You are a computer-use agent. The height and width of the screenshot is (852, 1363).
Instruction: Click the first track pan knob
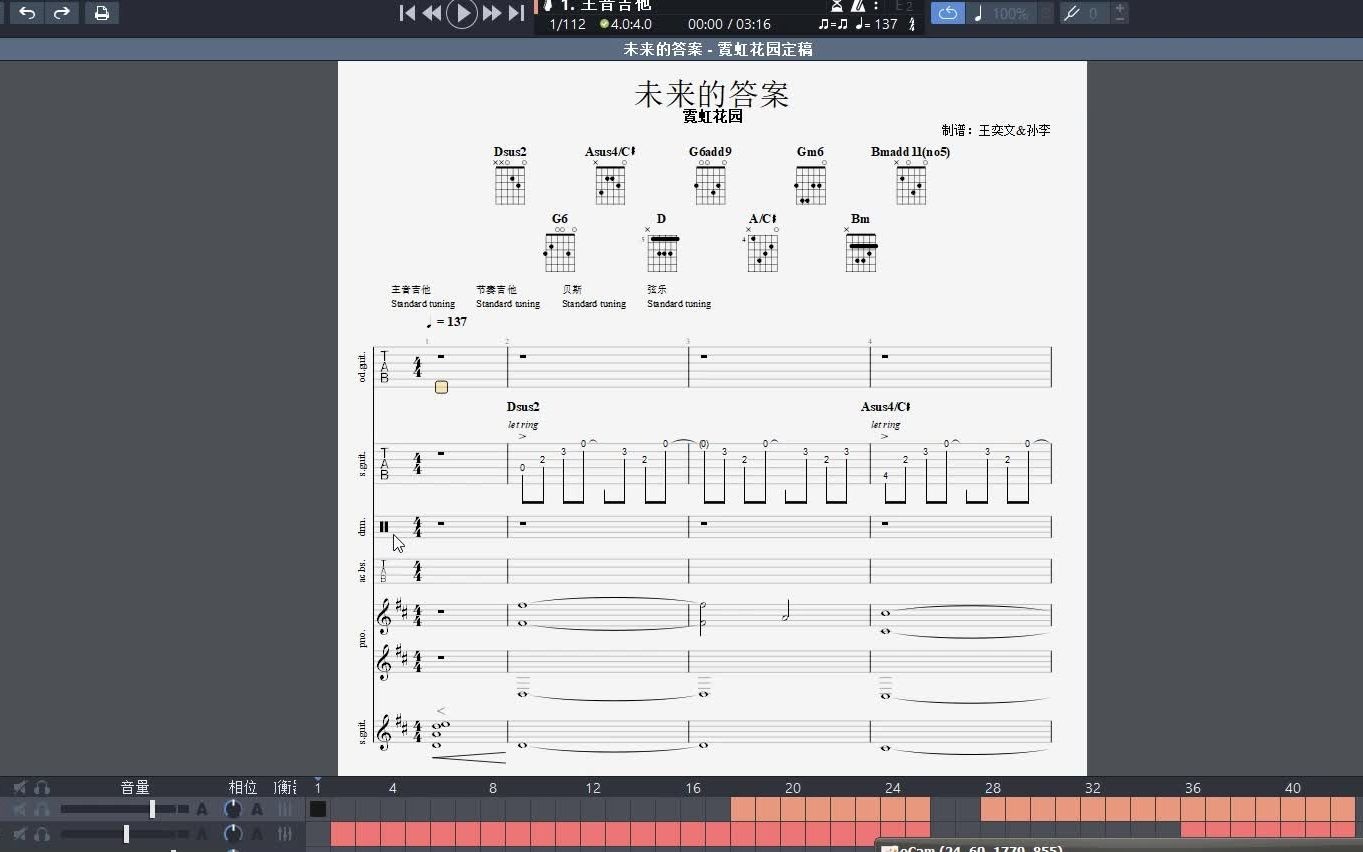pyautogui.click(x=233, y=809)
